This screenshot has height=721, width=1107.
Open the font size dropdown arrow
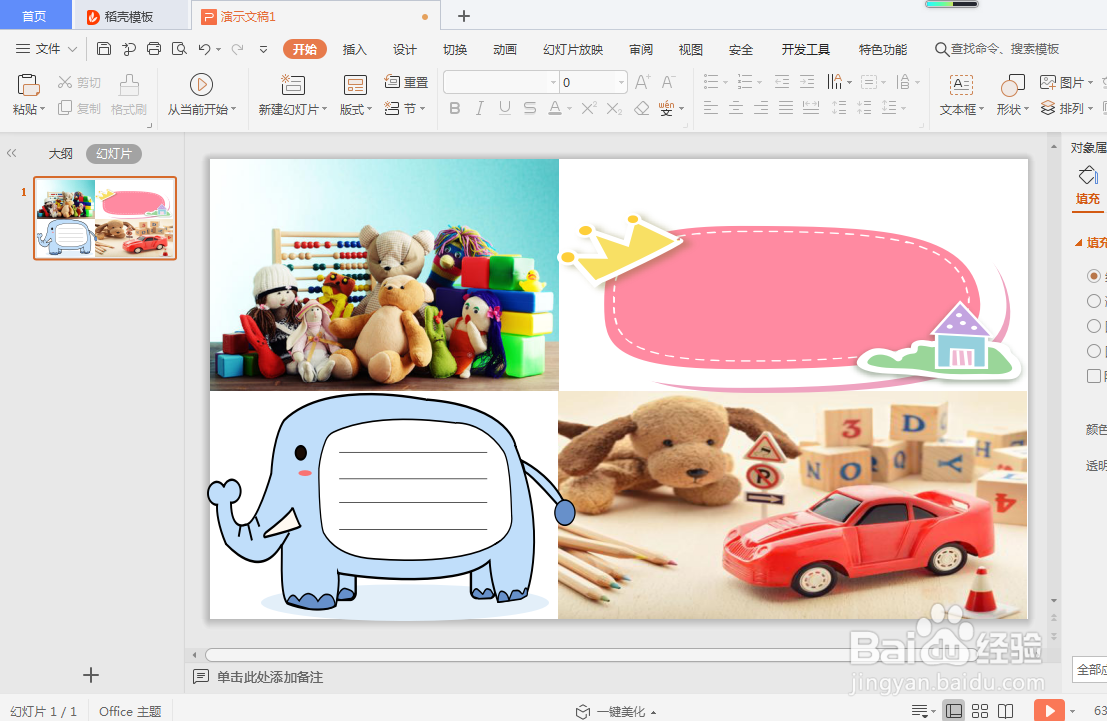pyautogui.click(x=621, y=83)
